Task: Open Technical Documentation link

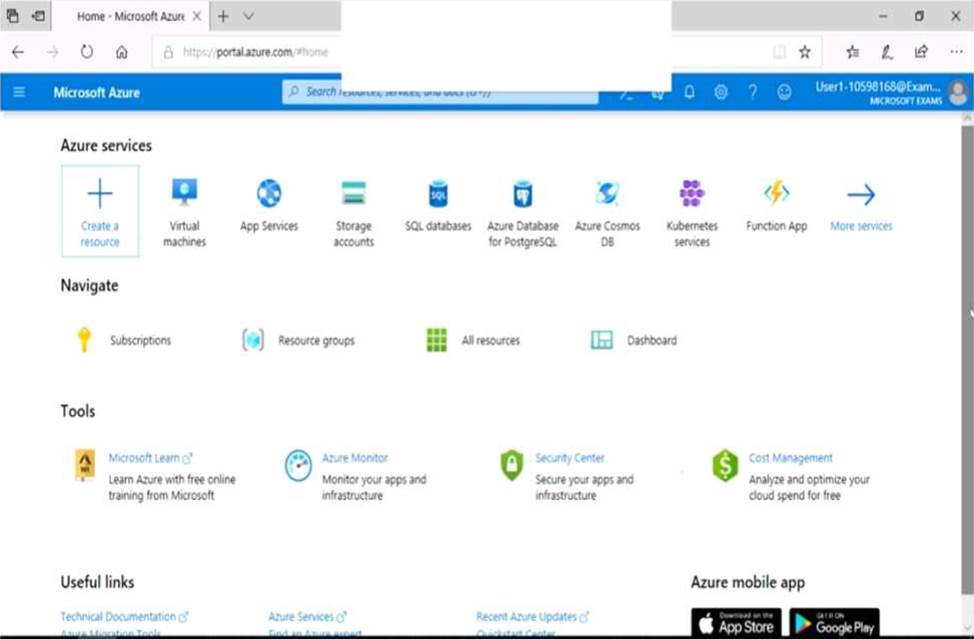Action: coord(118,617)
